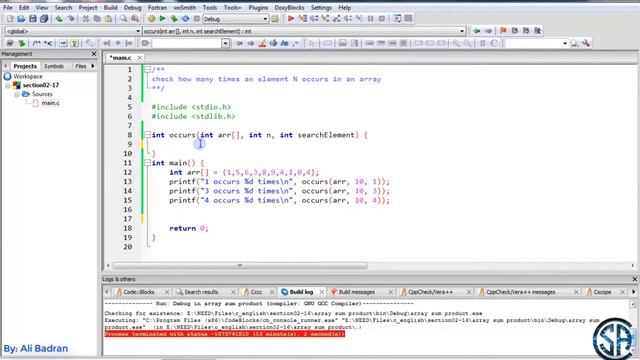Close the Management panel
The image size is (640, 360).
(x=94, y=54)
